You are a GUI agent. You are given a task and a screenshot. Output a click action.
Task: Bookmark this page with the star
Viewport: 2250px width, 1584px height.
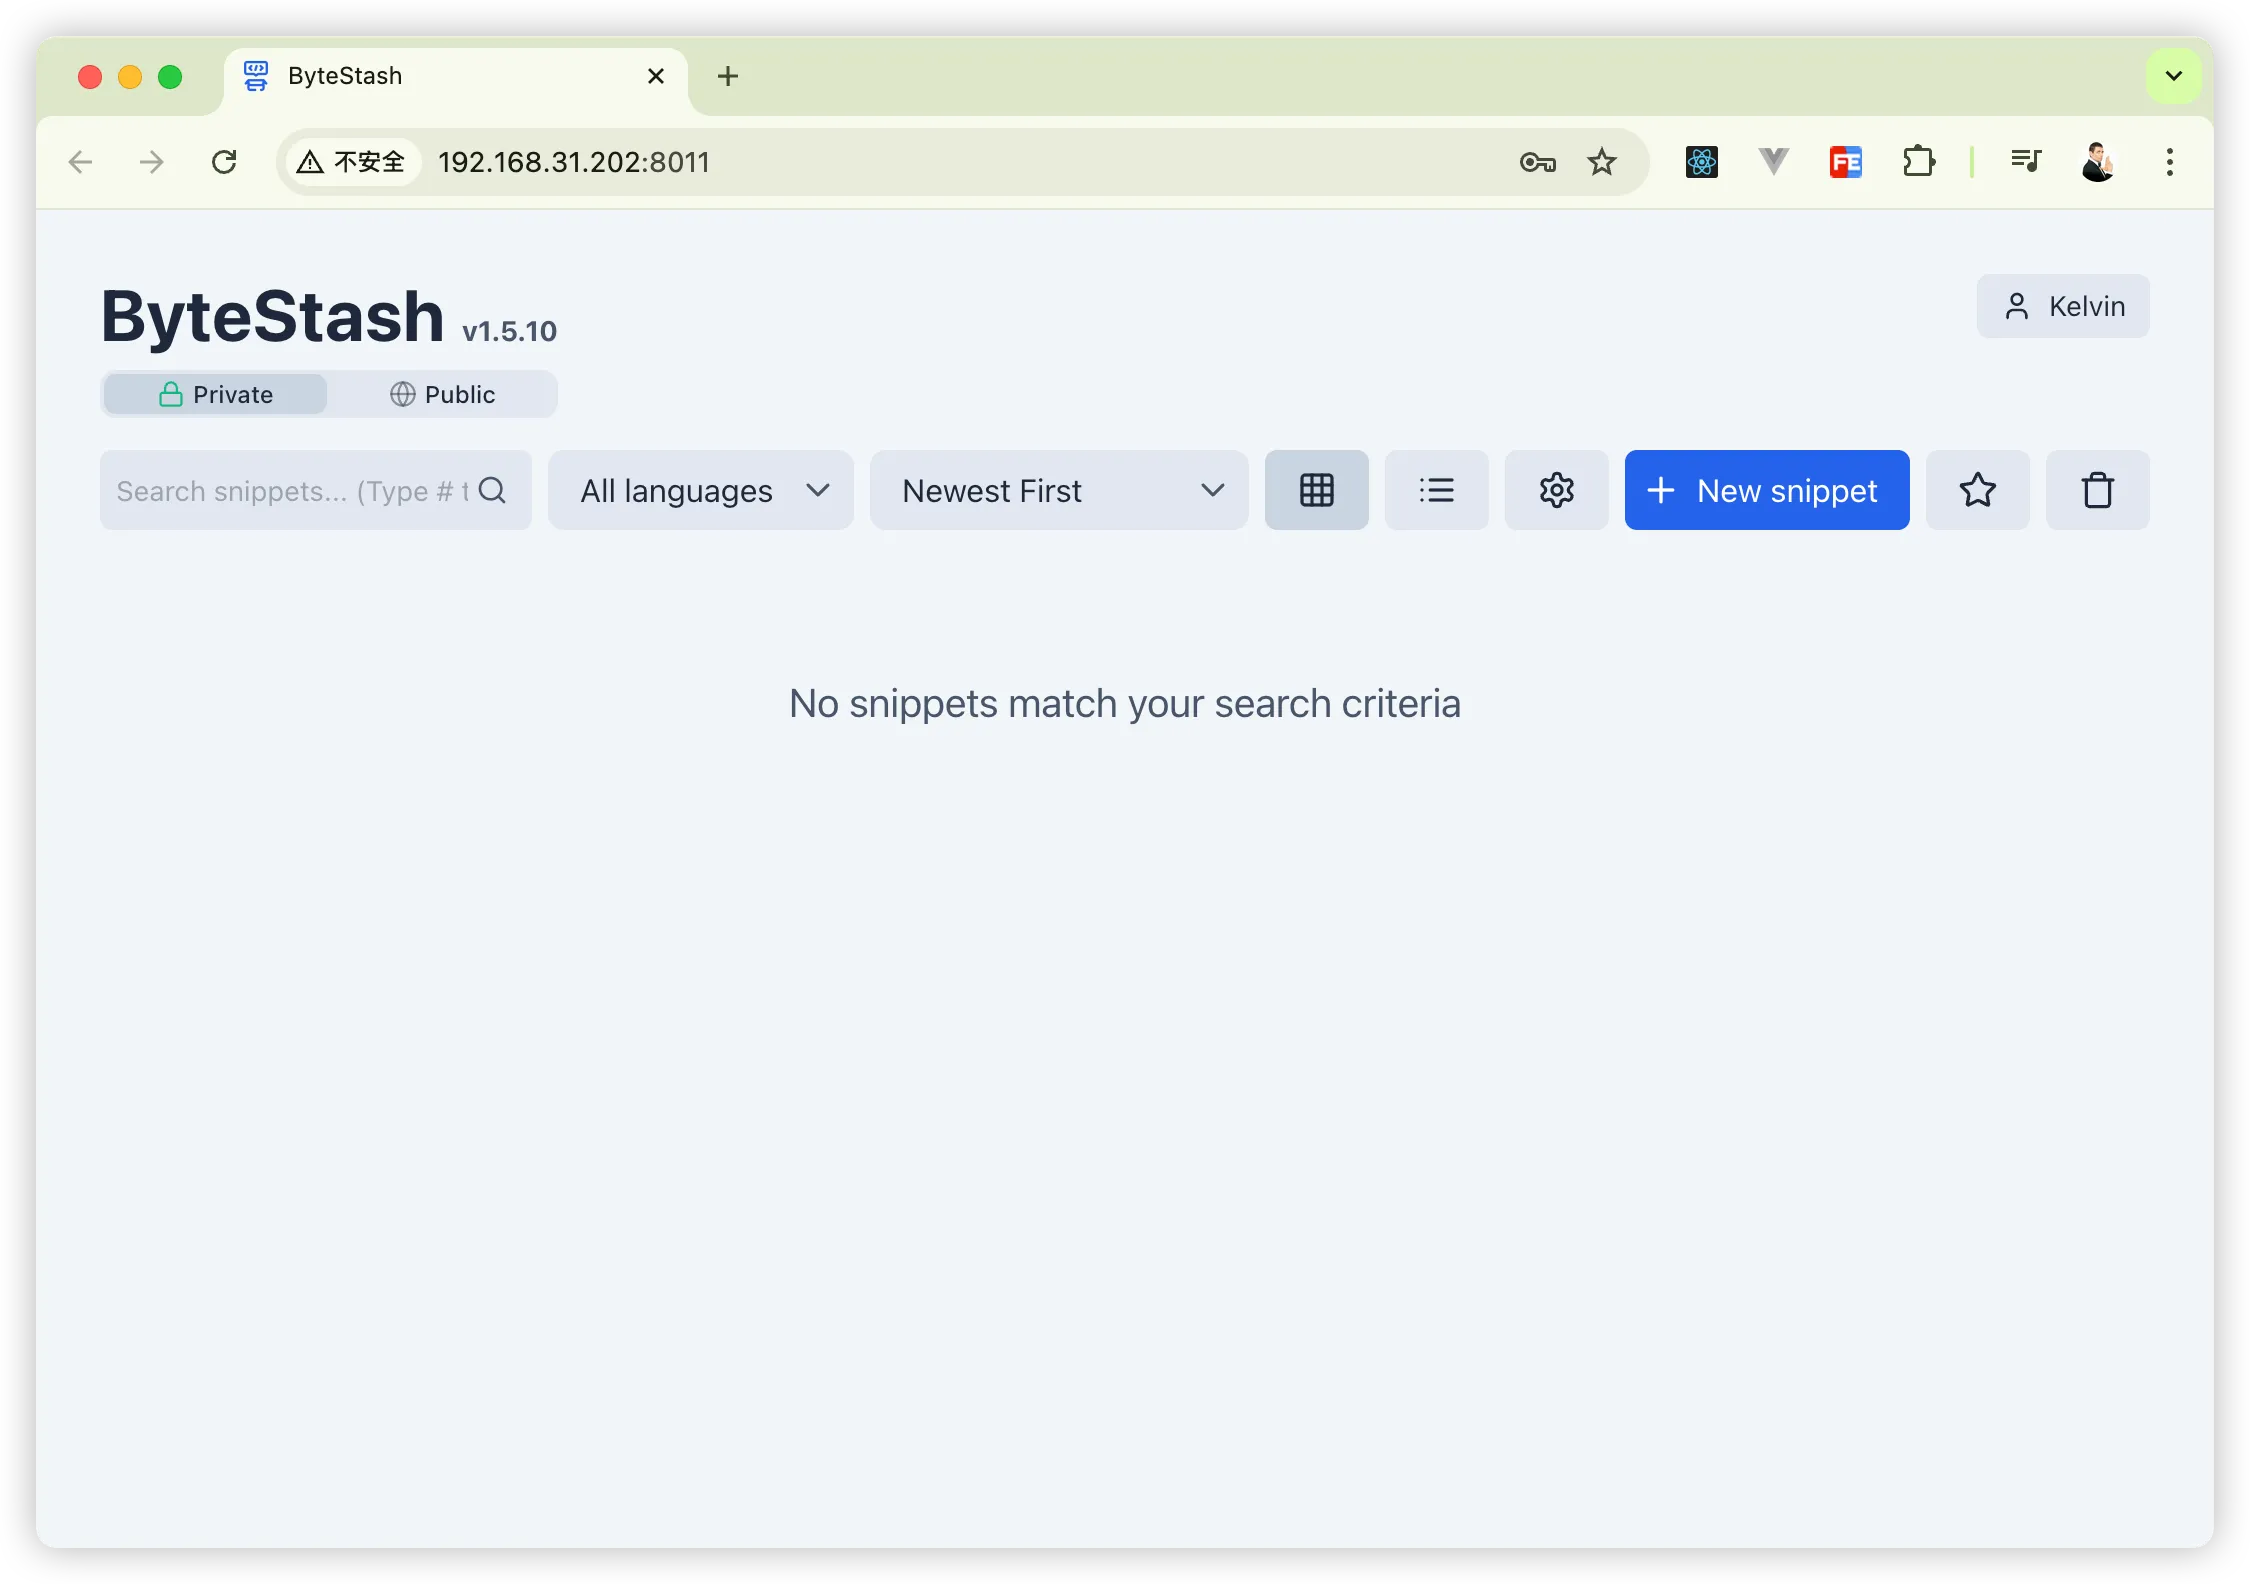1601,162
